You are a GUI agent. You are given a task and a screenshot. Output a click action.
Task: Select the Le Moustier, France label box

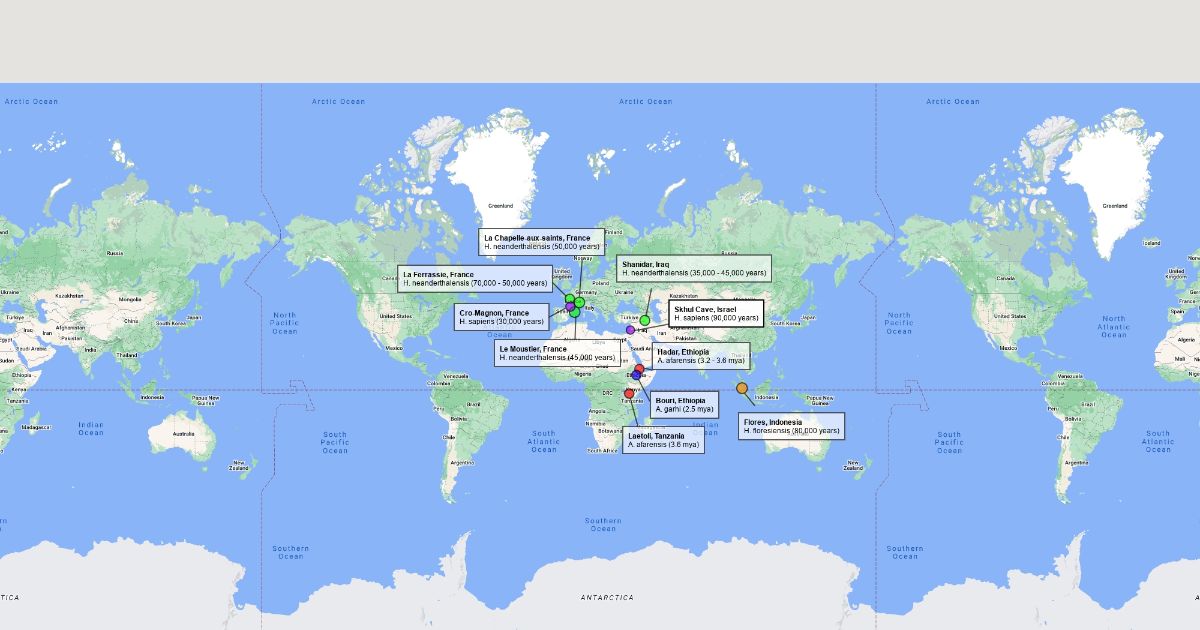pos(556,353)
